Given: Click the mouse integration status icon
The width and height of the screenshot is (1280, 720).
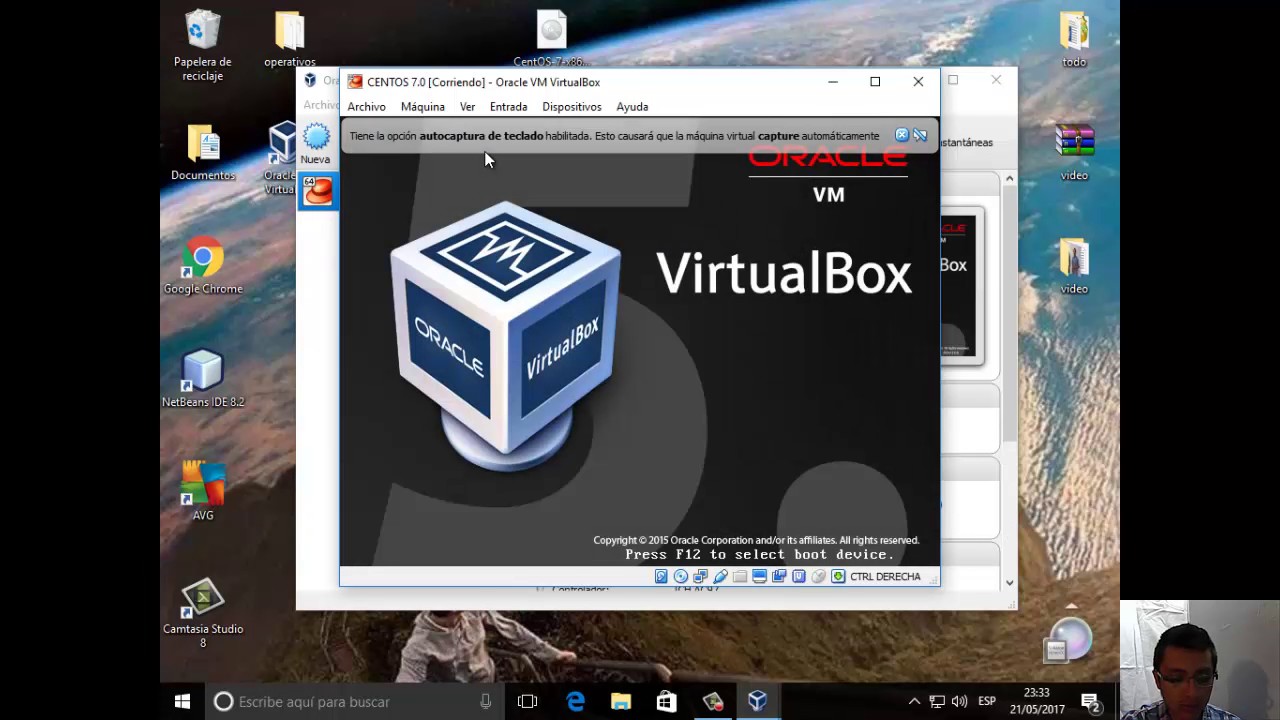Looking at the screenshot, I should pos(818,576).
